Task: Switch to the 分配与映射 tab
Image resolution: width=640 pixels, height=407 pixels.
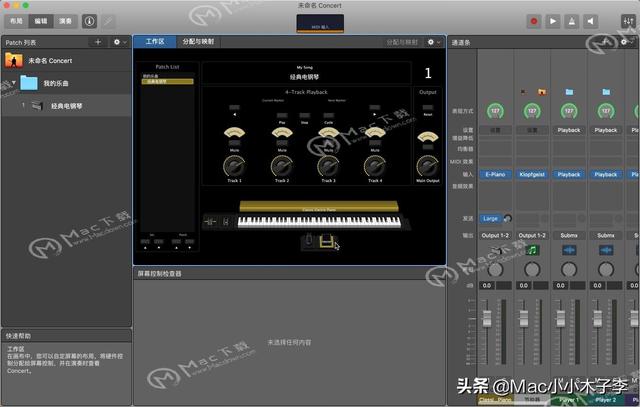Action: pos(198,42)
